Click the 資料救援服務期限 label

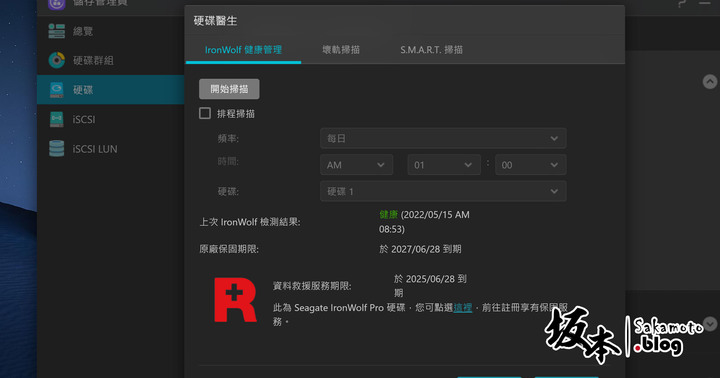(312, 286)
